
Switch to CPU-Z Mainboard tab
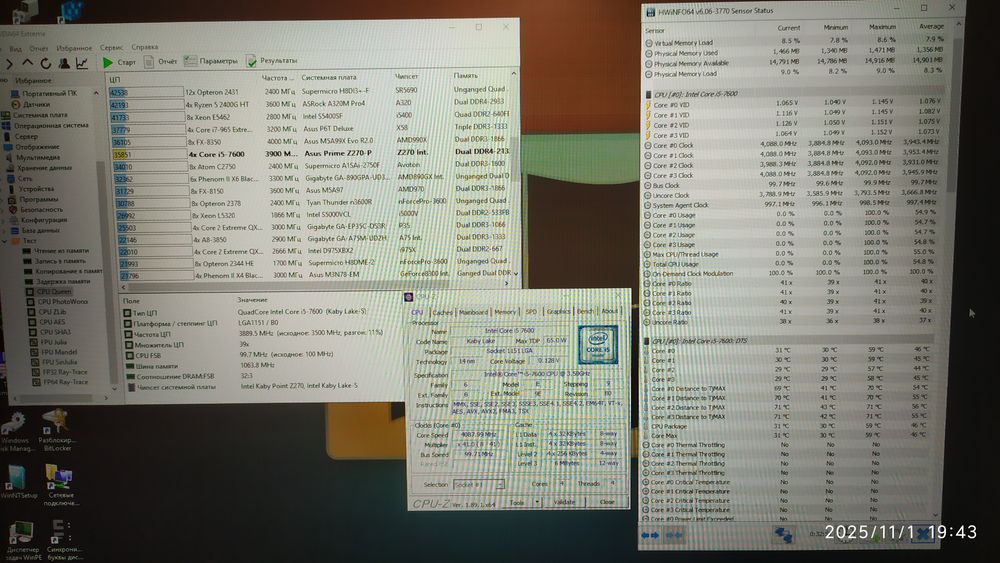(x=473, y=312)
